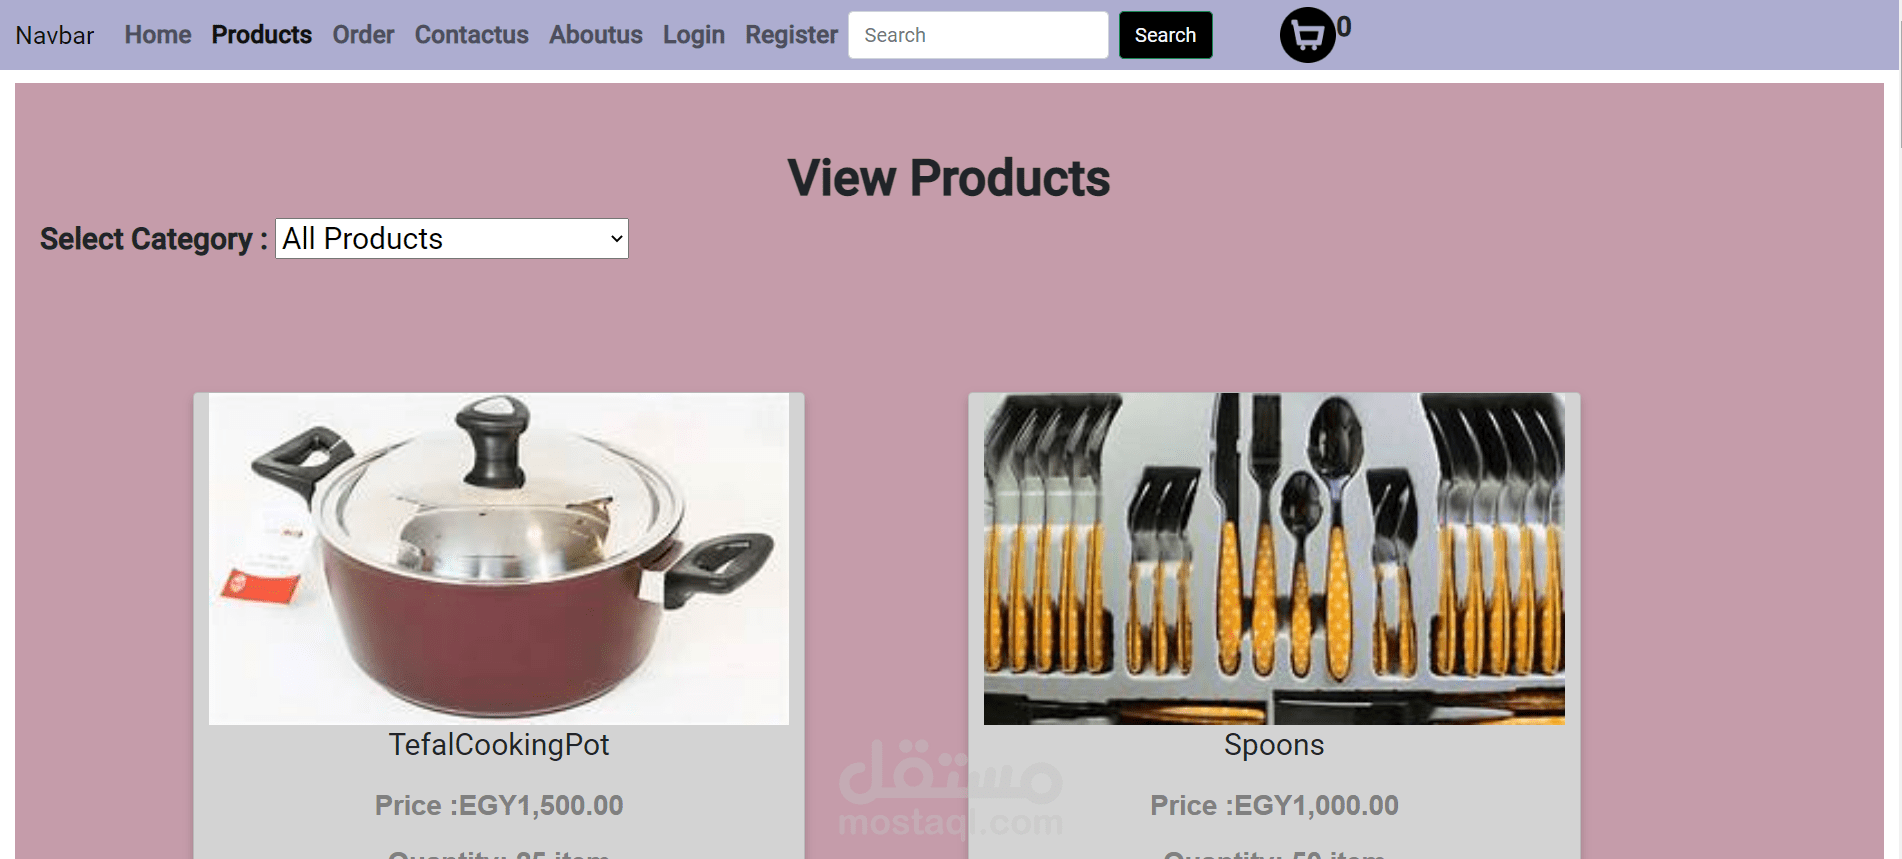Click the black Search button

click(1165, 35)
